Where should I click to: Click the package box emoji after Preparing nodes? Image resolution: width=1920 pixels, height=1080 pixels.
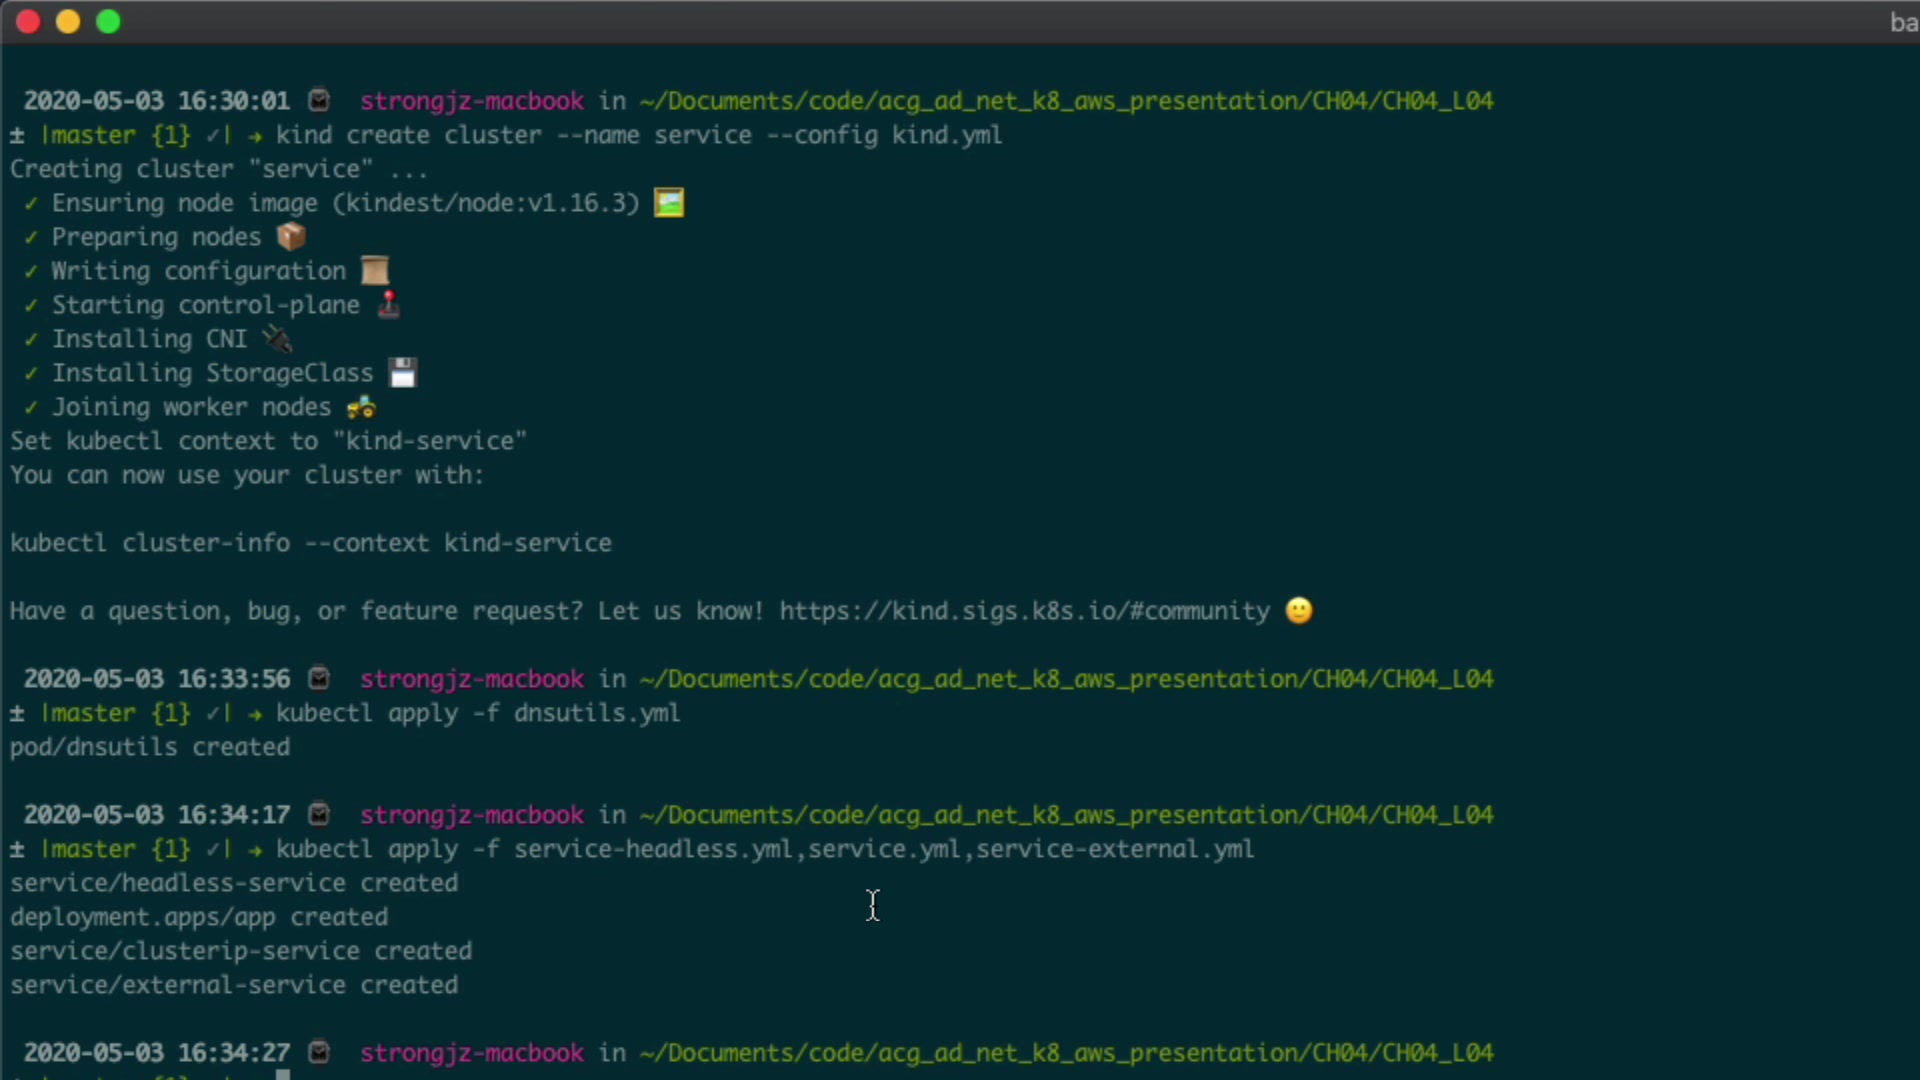tap(291, 237)
